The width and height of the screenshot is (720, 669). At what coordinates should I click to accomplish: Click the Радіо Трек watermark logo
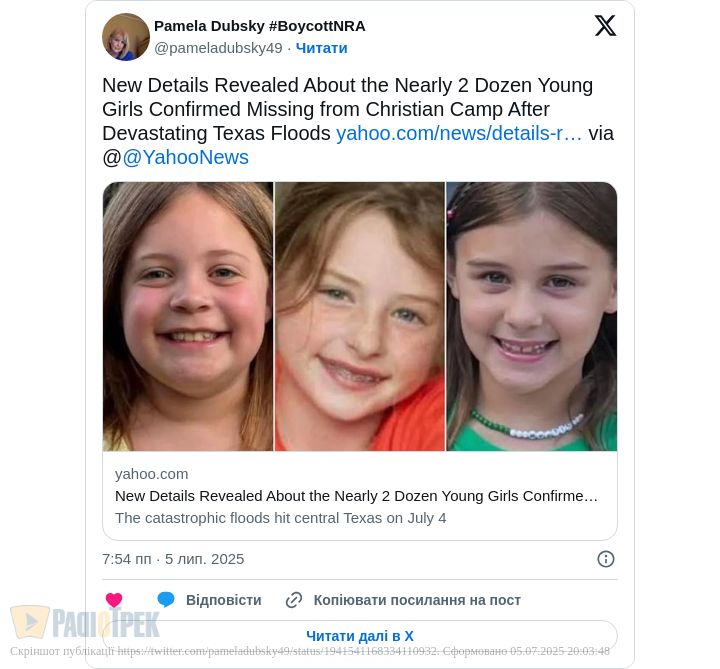tap(85, 623)
